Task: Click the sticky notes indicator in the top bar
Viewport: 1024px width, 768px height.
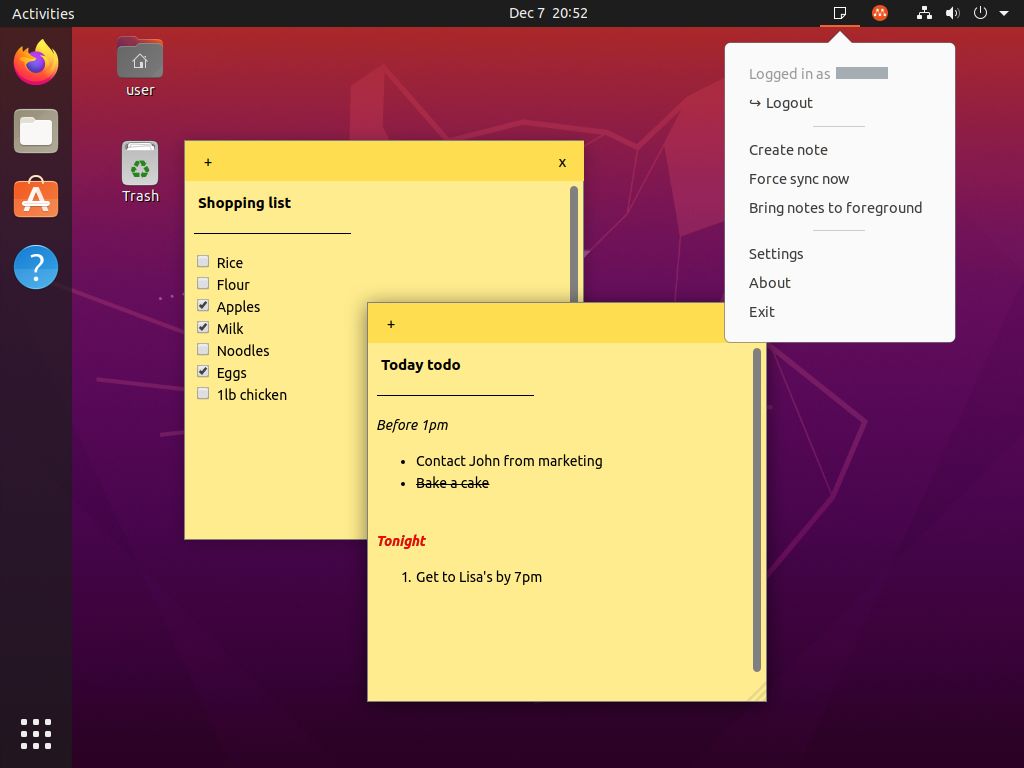Action: (840, 13)
